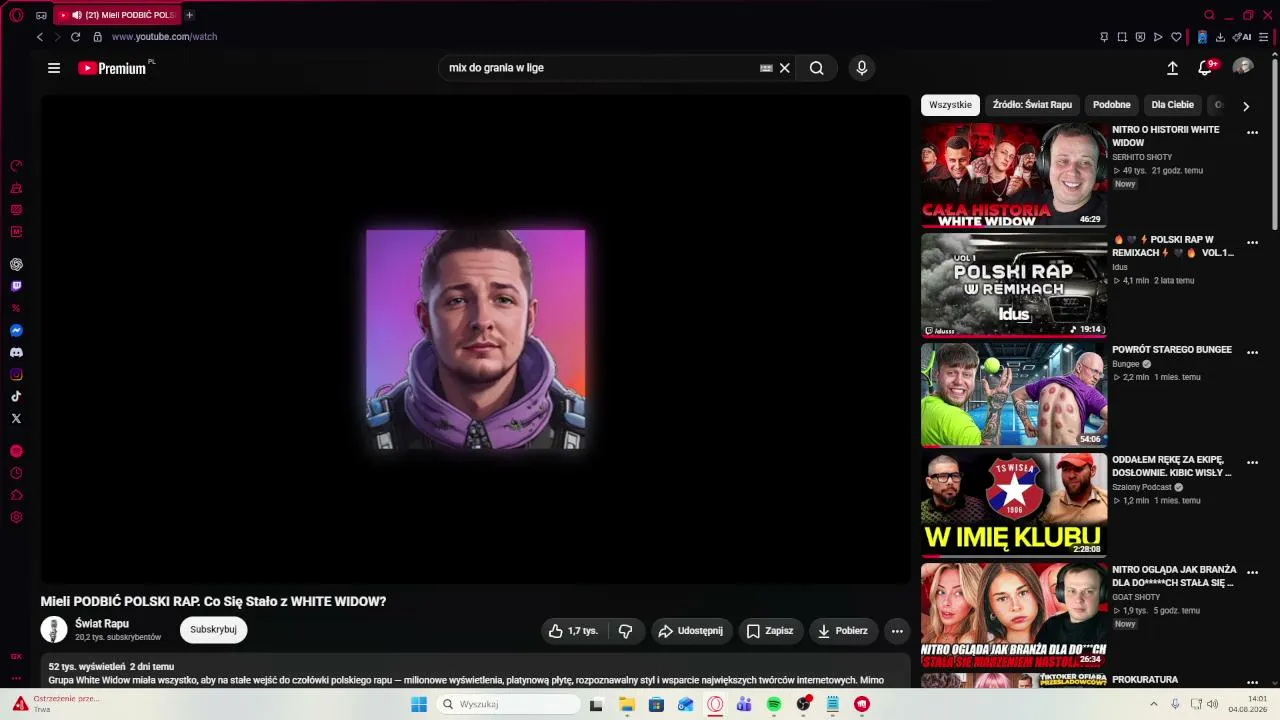Open options for ODDAŁEM RĘKĘ ZA EKIPĘ video
Image resolution: width=1280 pixels, height=720 pixels.
coord(1252,462)
